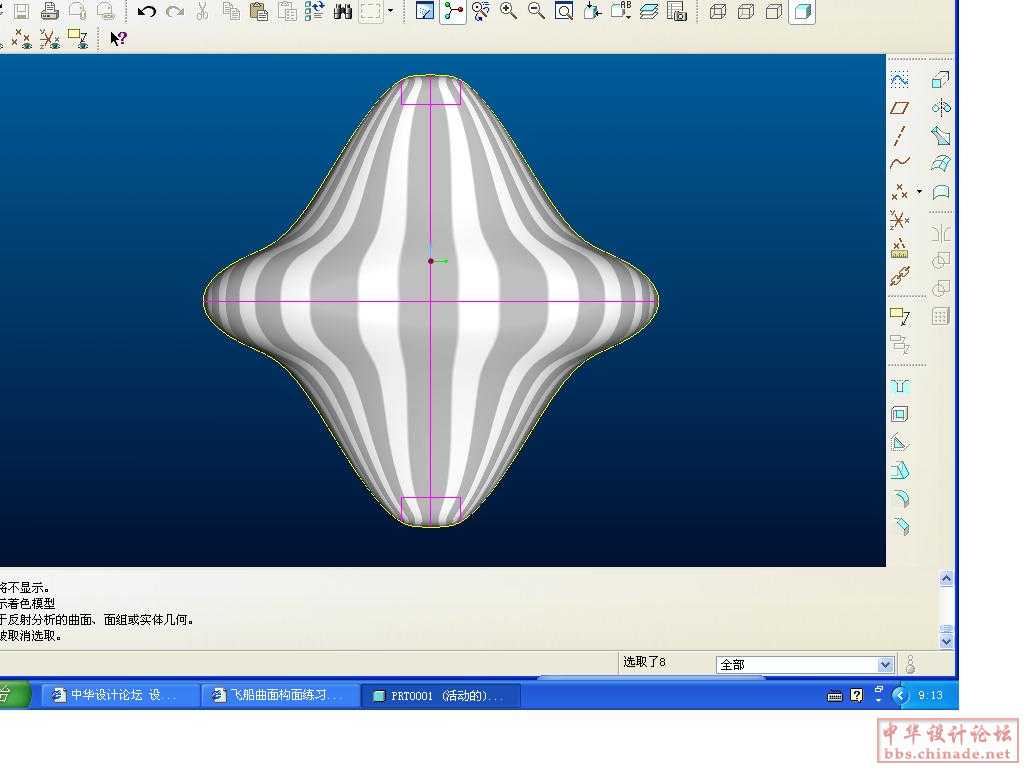Select the Draft tool
Screen dimensions: 1024x768
point(900,470)
